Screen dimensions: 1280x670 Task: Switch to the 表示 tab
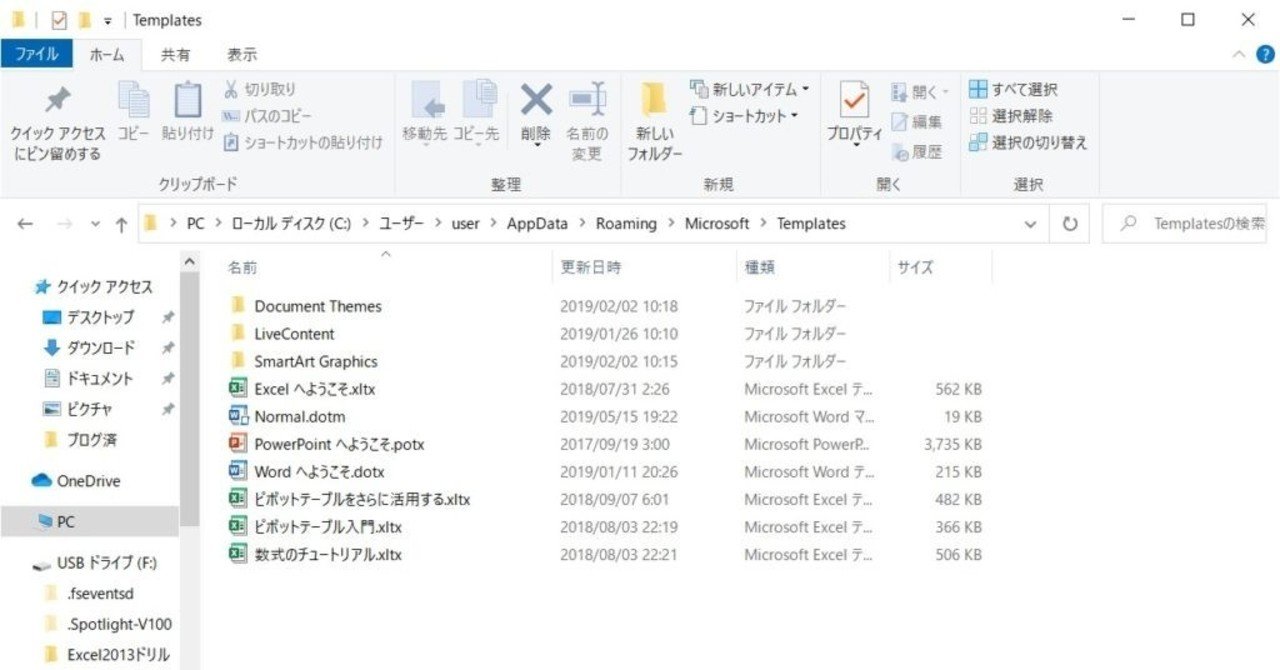(241, 55)
